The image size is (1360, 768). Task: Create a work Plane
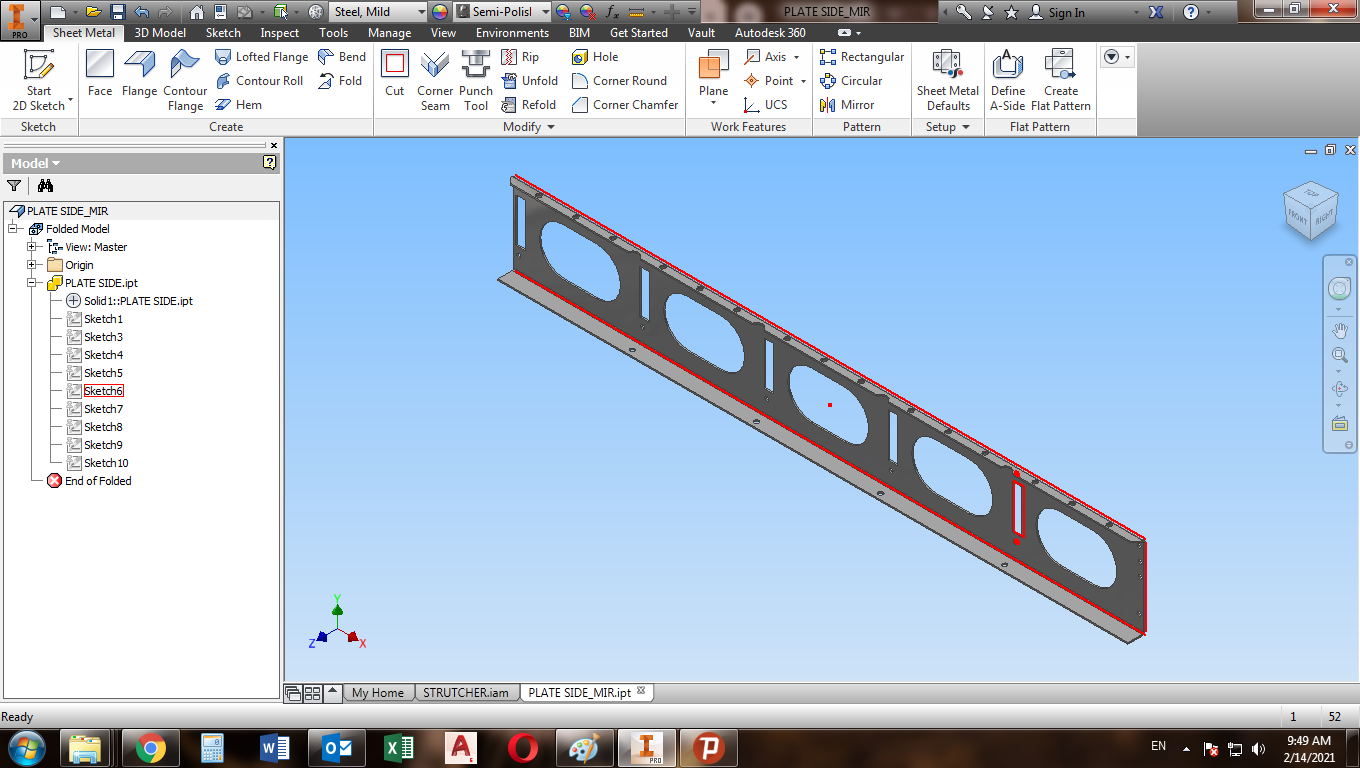point(714,74)
